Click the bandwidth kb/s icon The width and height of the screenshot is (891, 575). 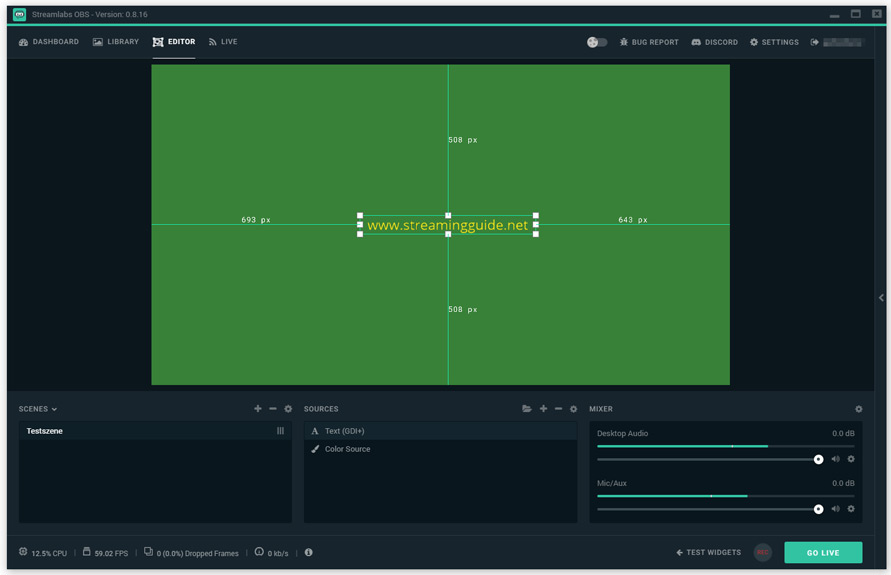click(x=259, y=552)
